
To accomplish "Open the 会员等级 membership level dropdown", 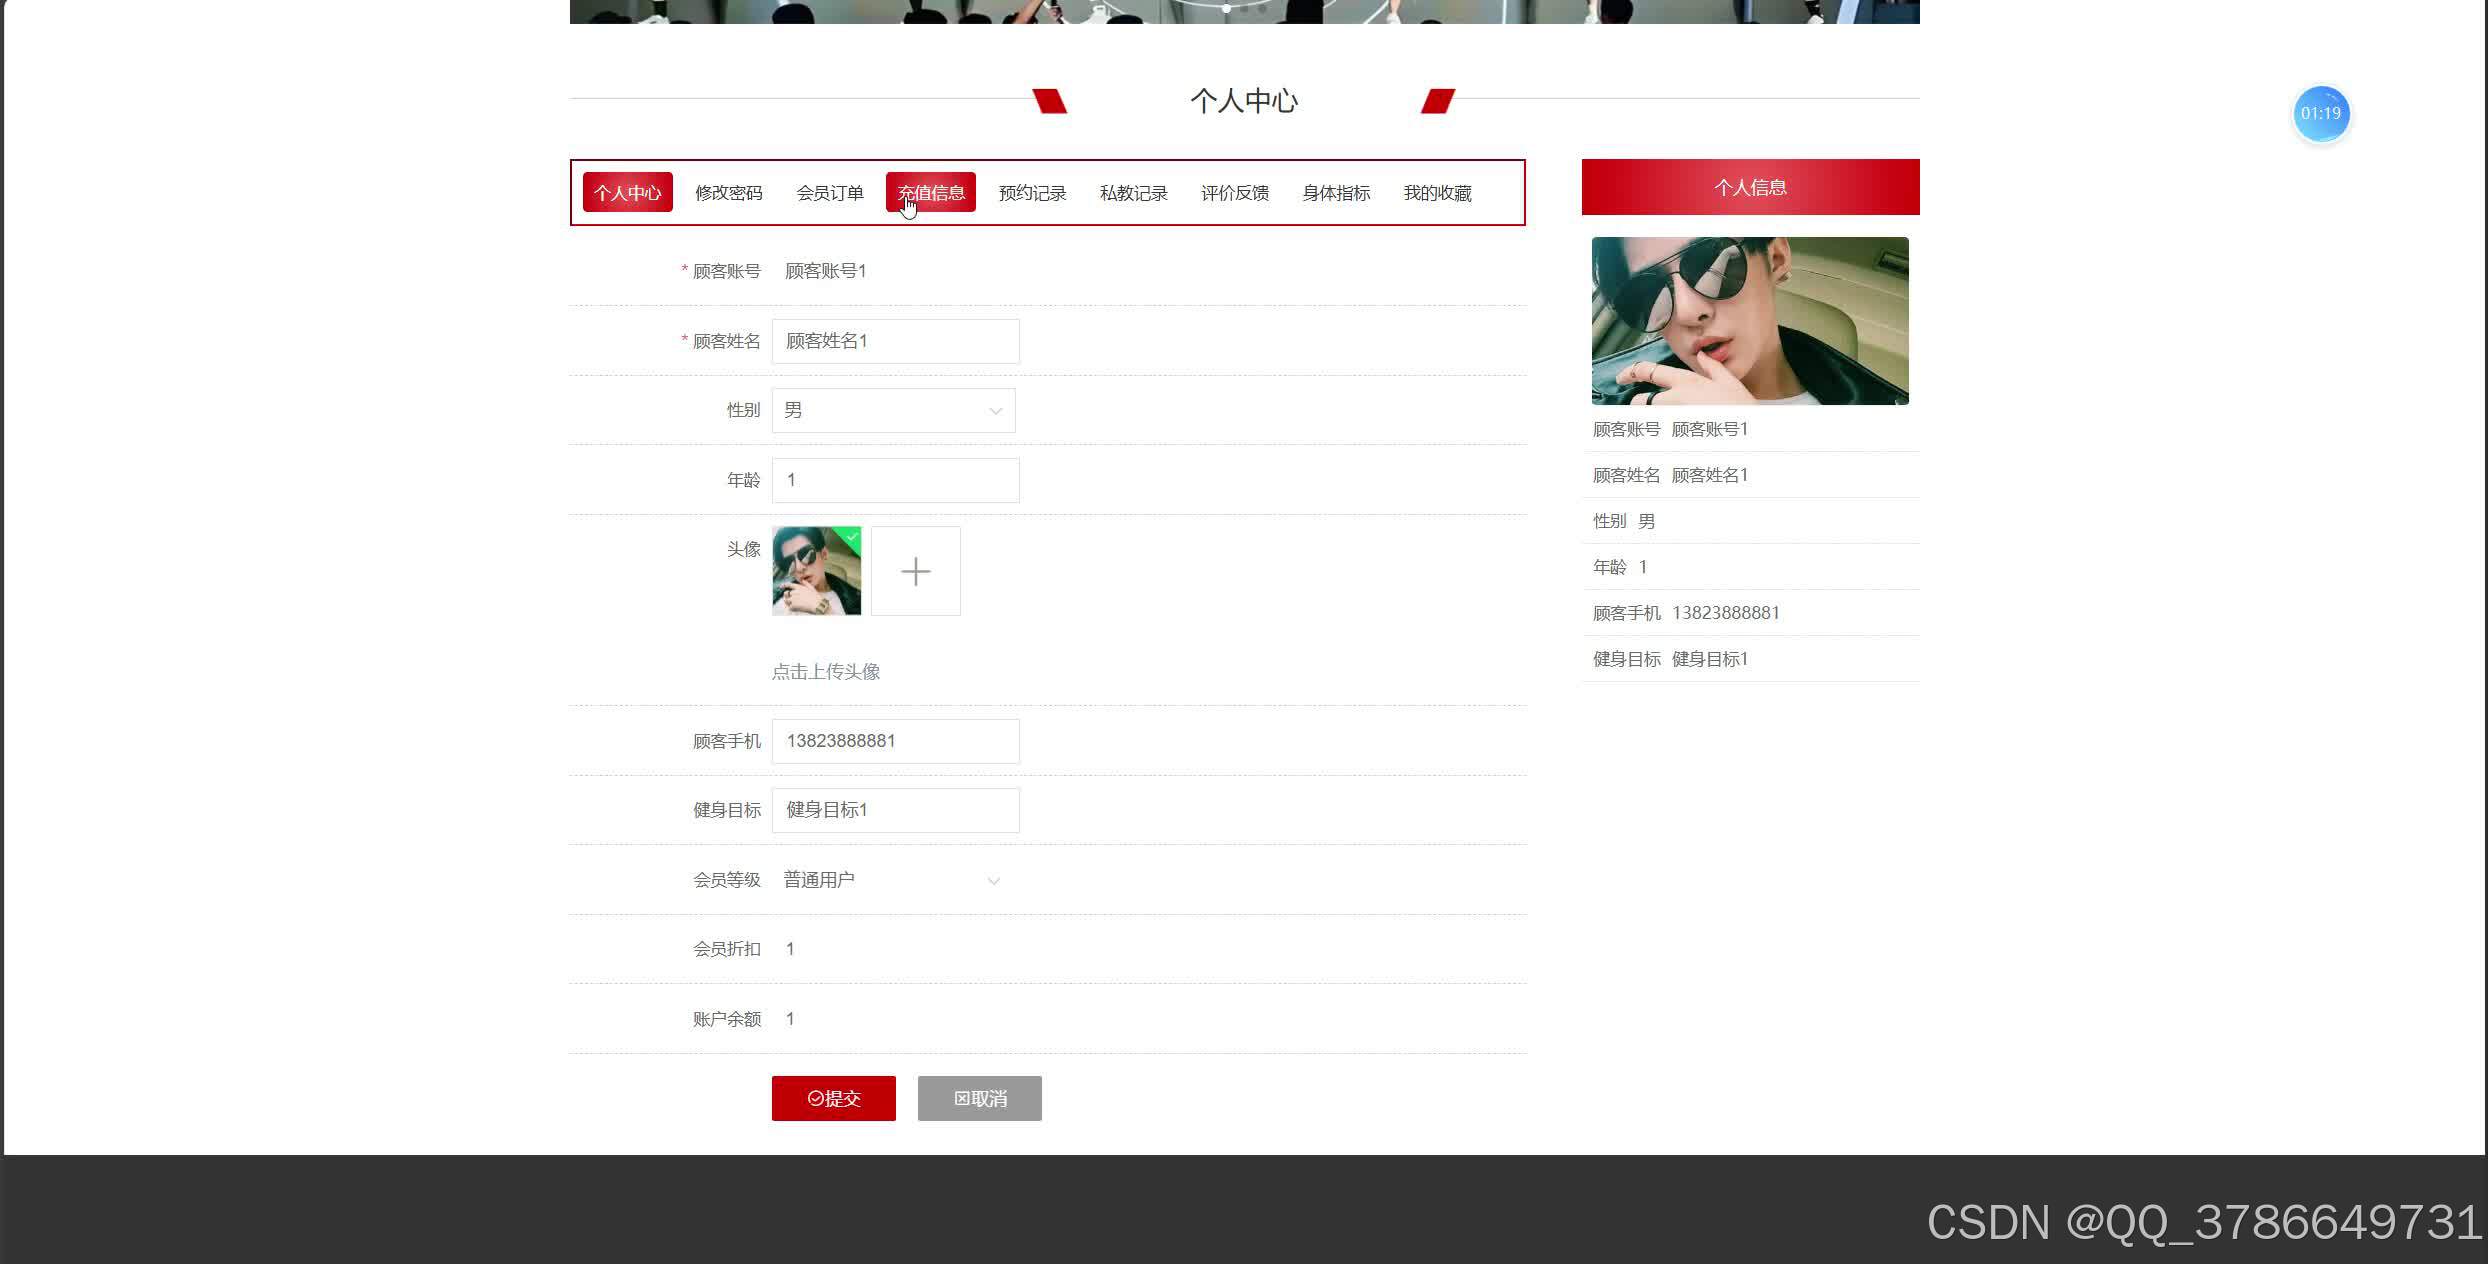I will coord(890,879).
